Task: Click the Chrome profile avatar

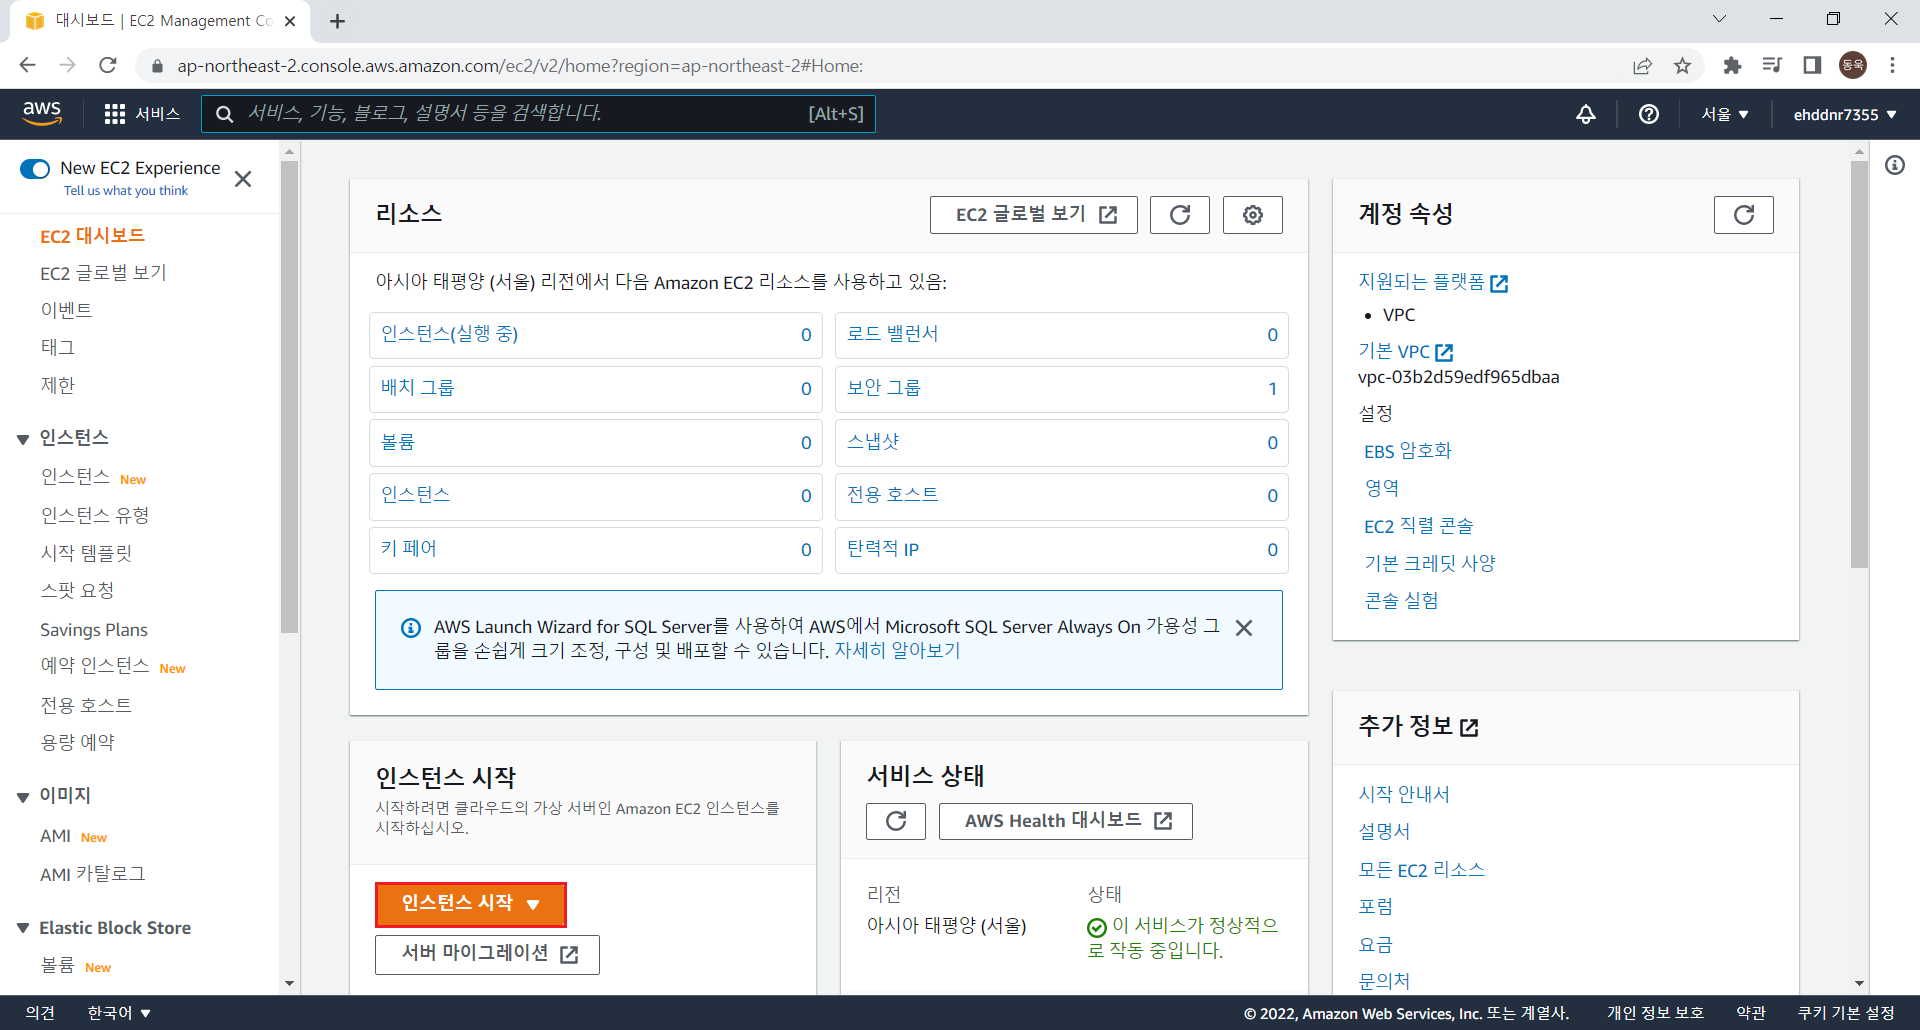Action: click(1853, 65)
